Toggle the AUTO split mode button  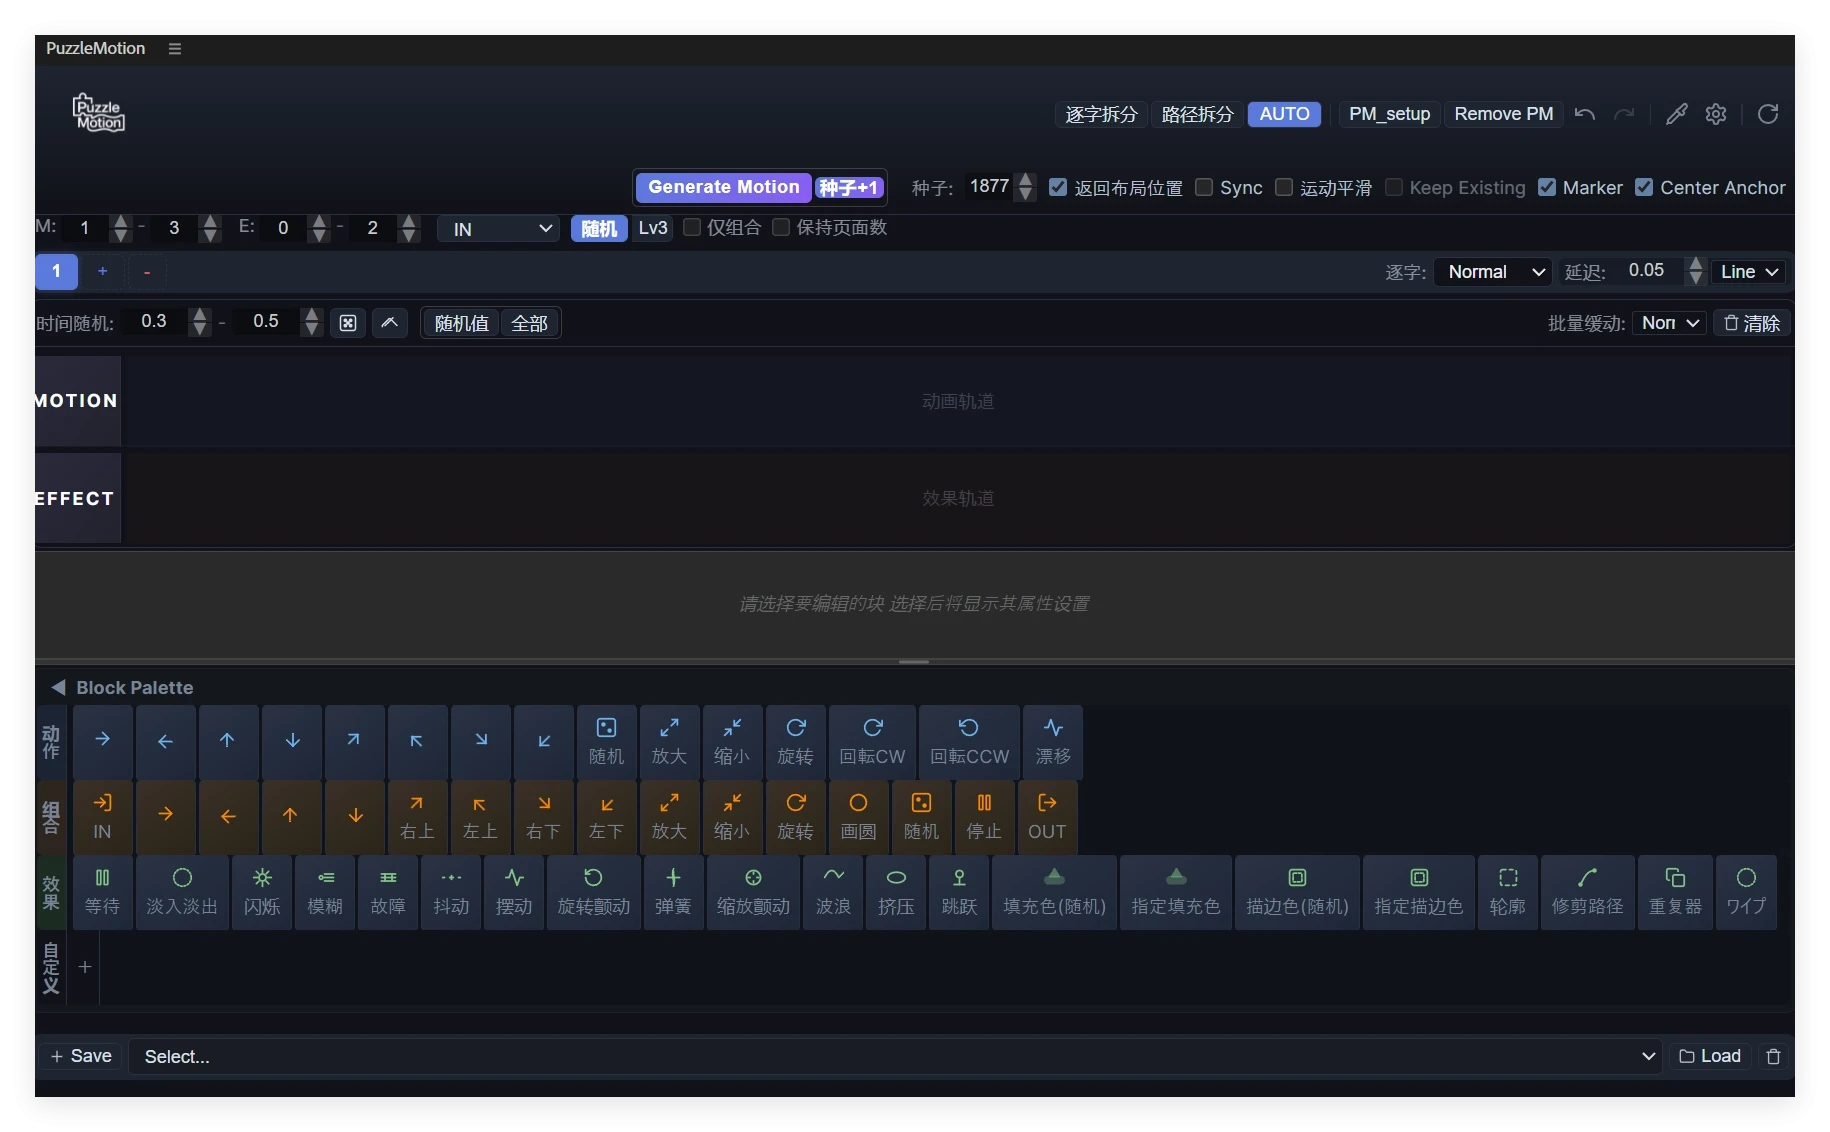click(x=1284, y=114)
